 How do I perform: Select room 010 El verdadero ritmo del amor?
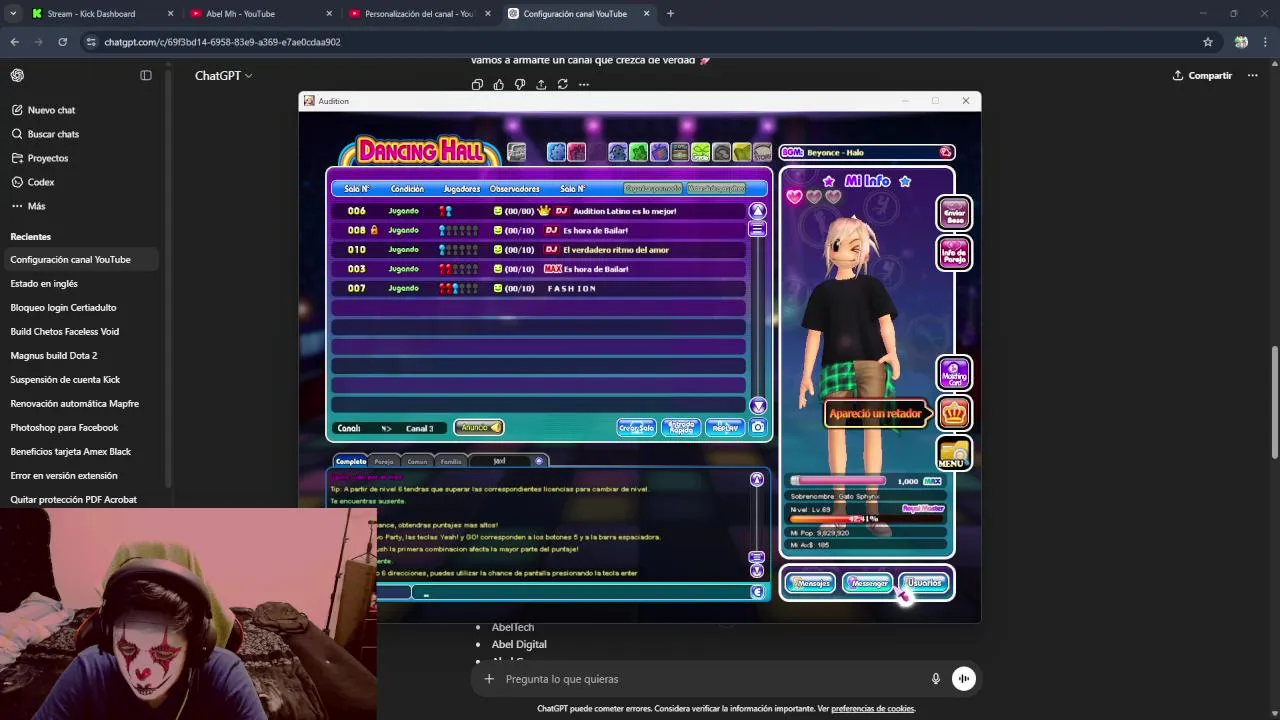point(538,250)
